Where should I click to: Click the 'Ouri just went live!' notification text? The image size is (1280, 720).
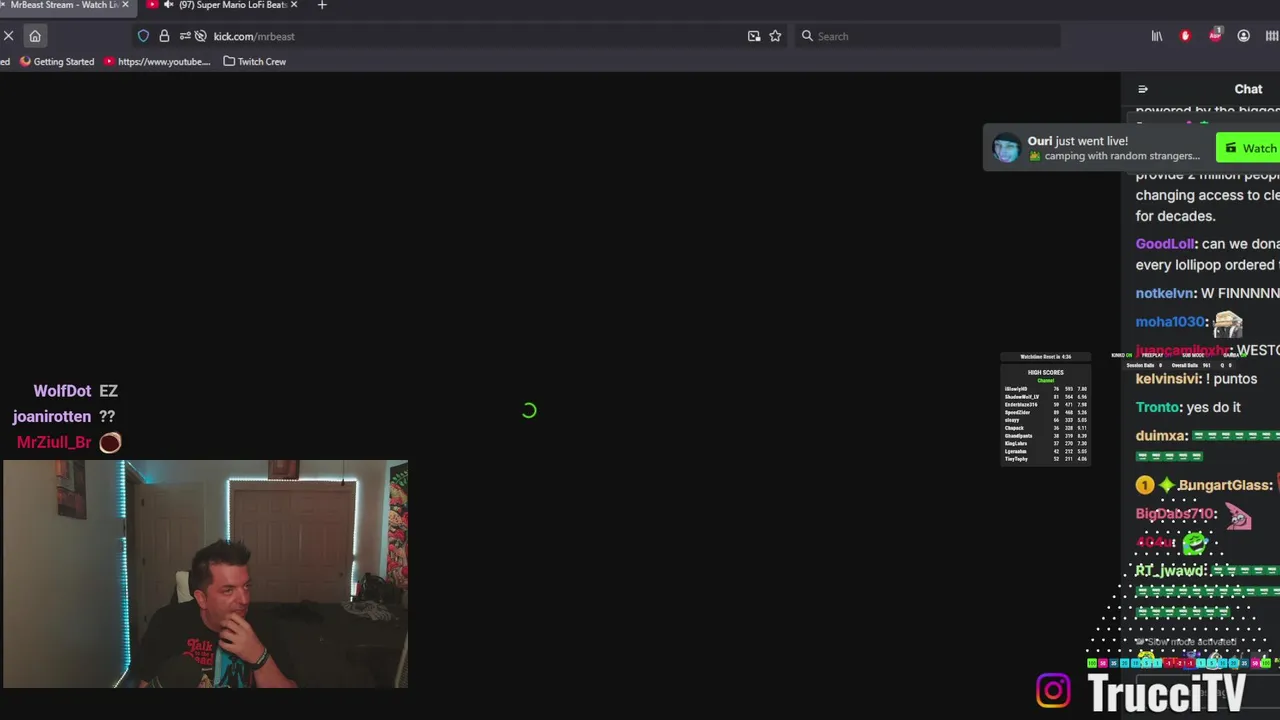click(x=1078, y=141)
